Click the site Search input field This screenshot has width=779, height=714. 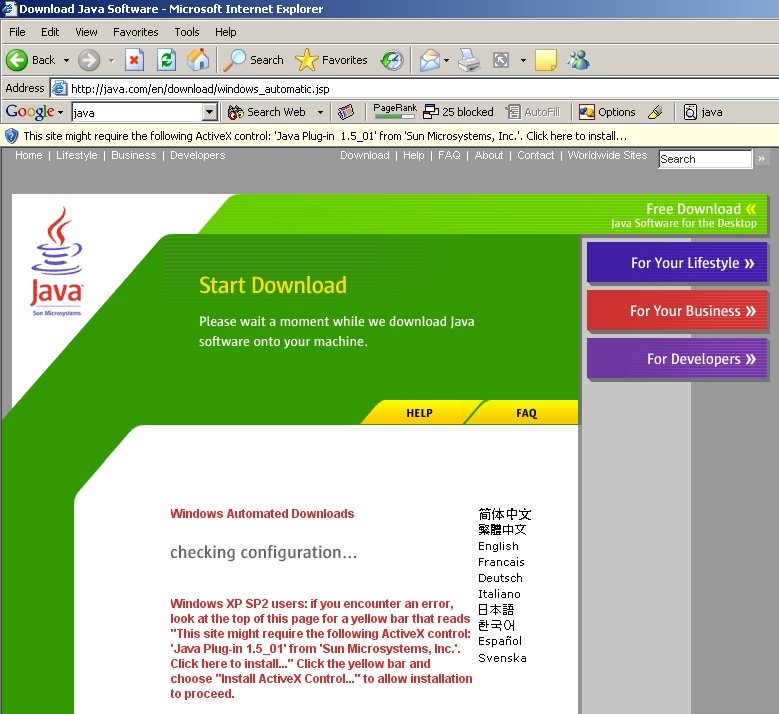(x=705, y=159)
